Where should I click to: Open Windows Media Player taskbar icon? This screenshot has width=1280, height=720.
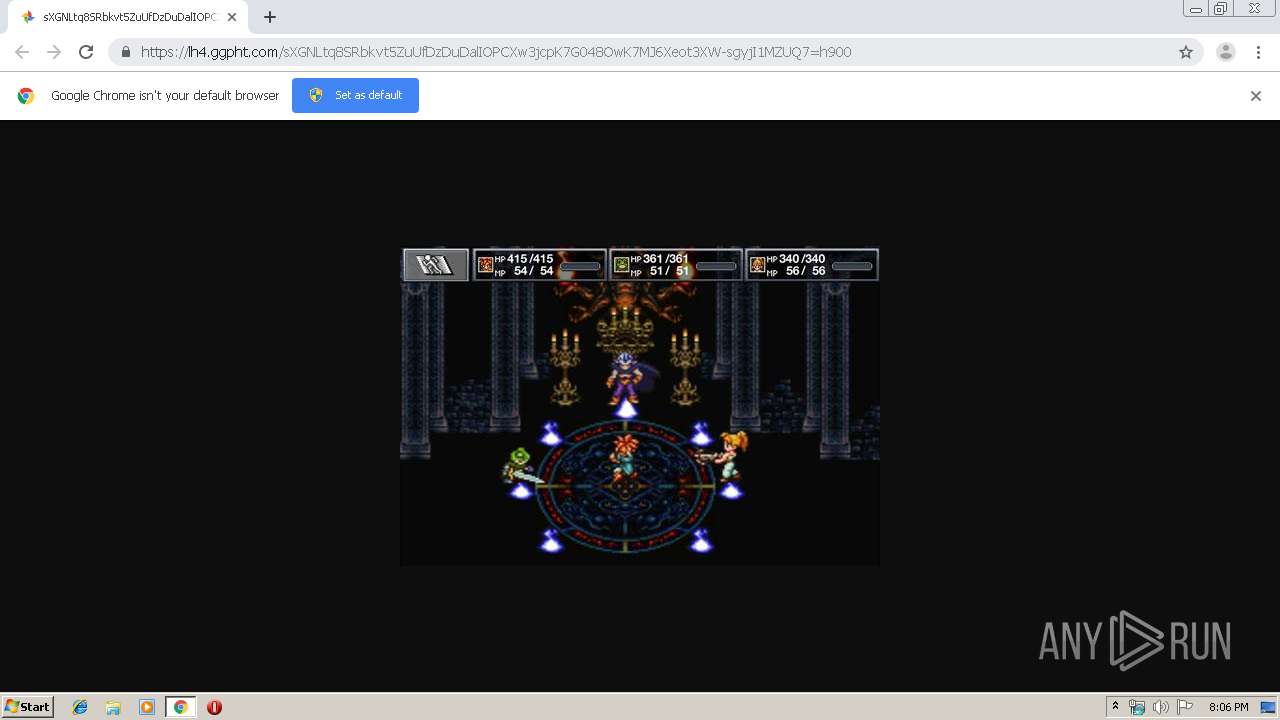click(147, 707)
